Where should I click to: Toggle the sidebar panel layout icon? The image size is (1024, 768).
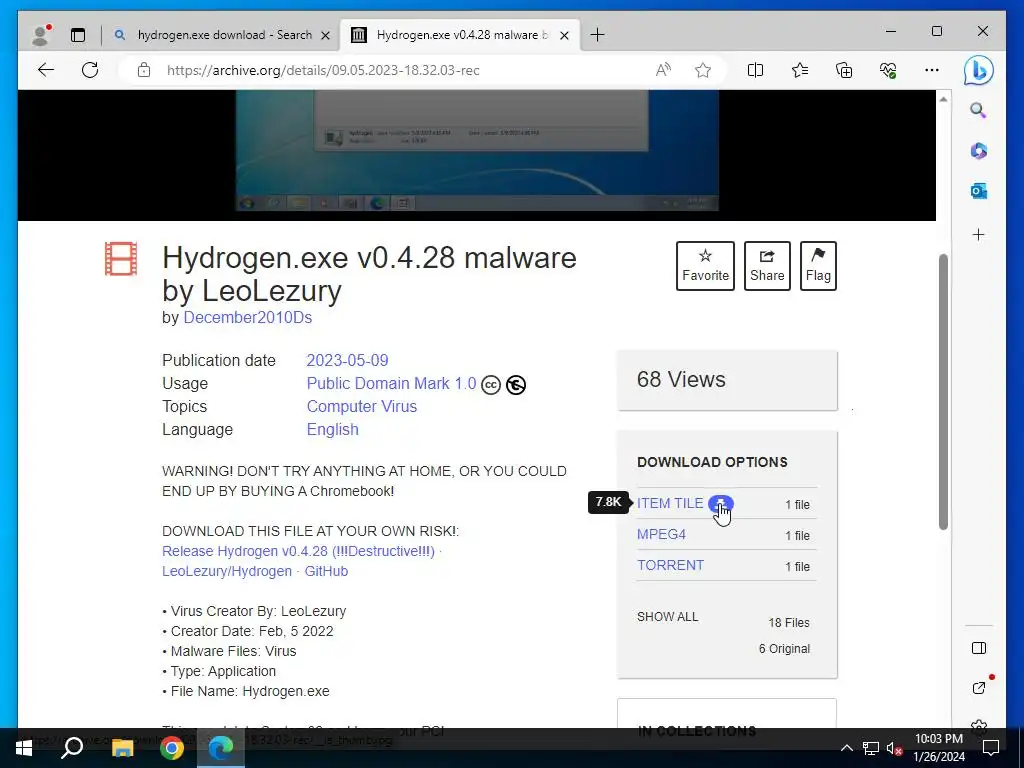tap(978, 648)
